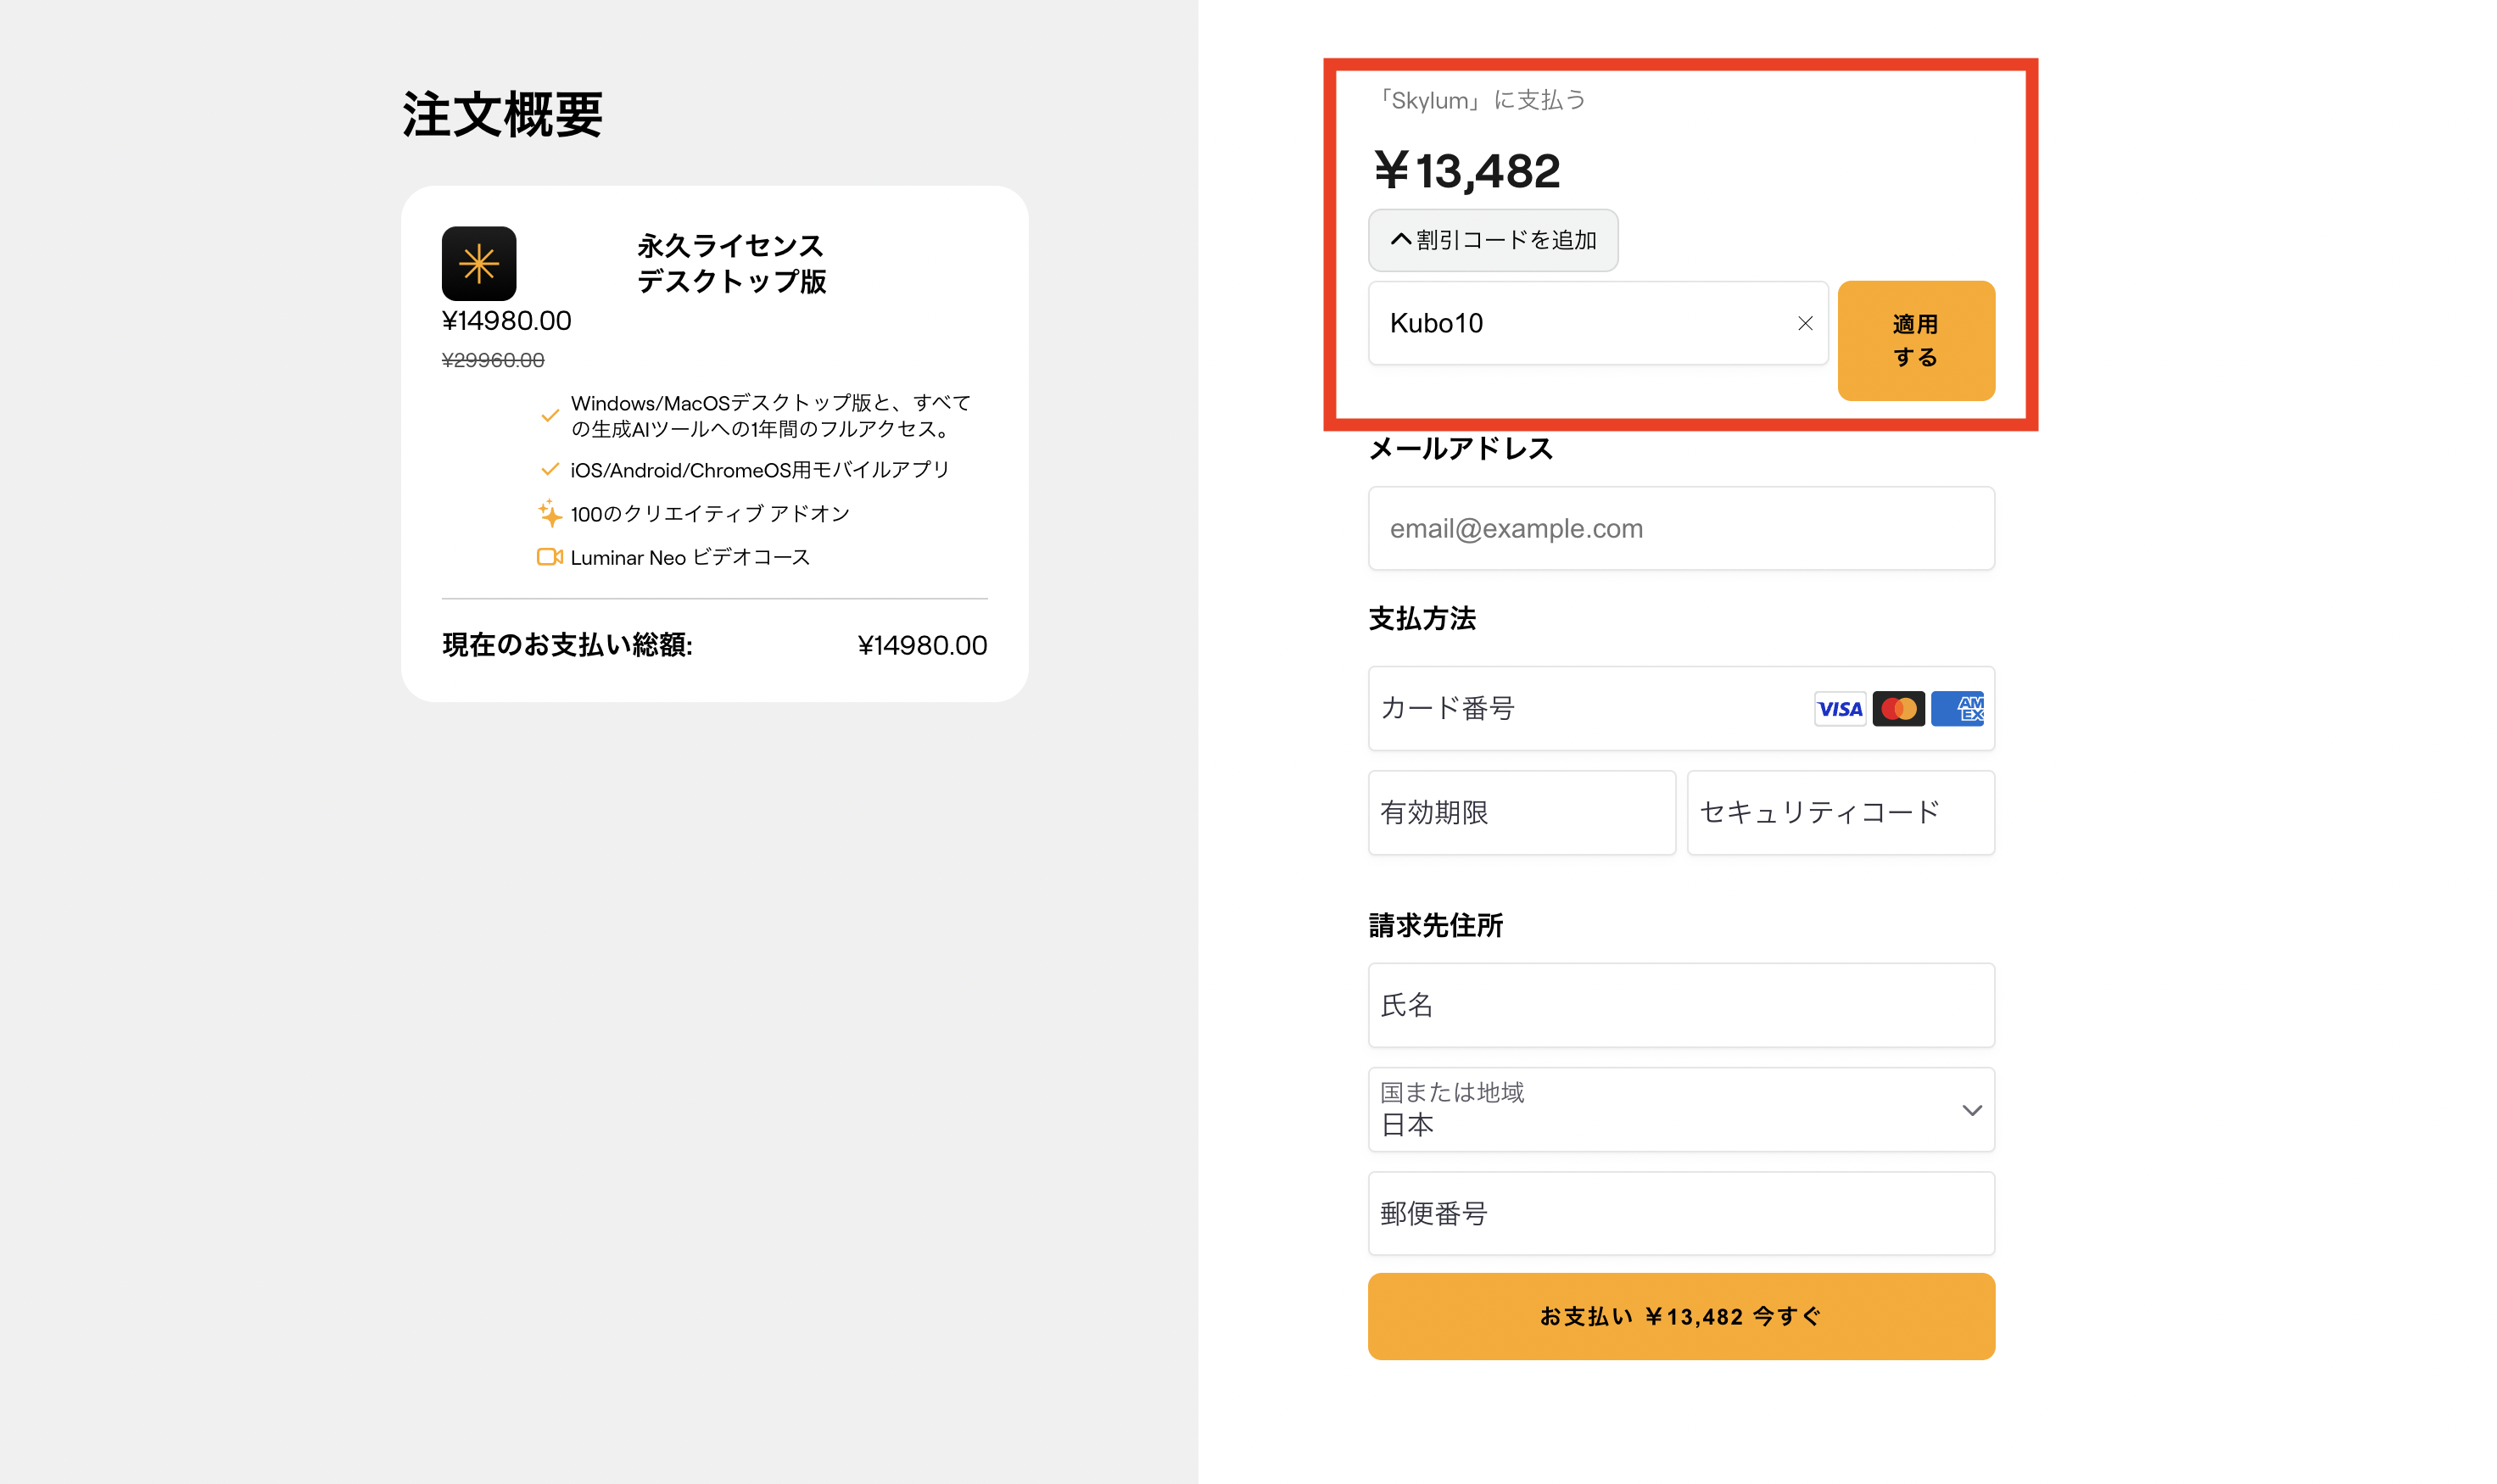Click the iOS/Android/ChromeOS用モバイルアプリ text
Image resolution: width=2497 pixels, height=1484 pixels.
[x=759, y=469]
